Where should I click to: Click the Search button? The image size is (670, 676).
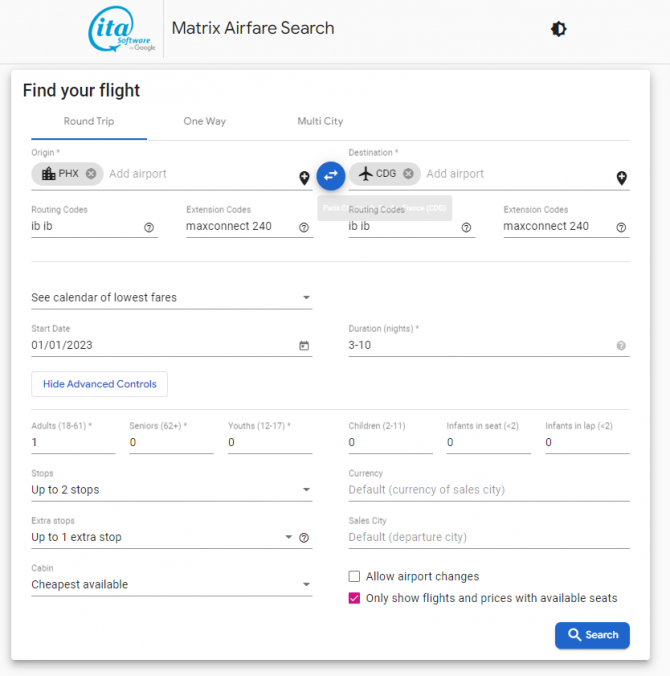[x=592, y=635]
